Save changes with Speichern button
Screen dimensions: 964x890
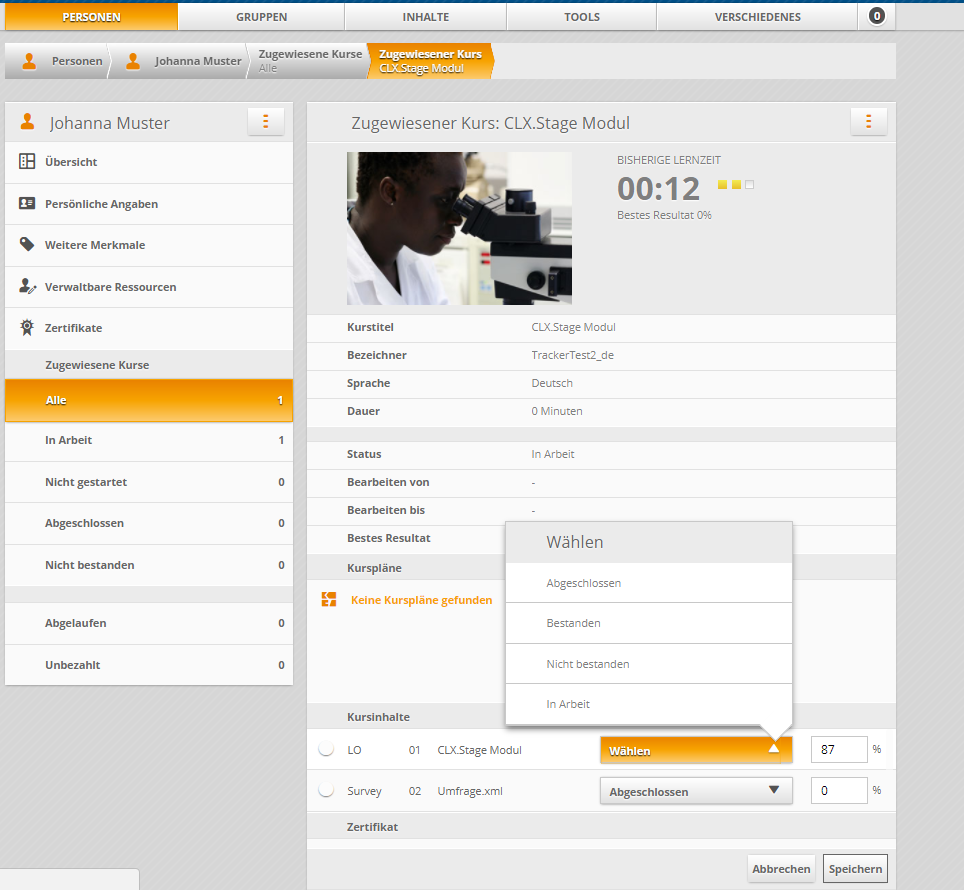855,869
